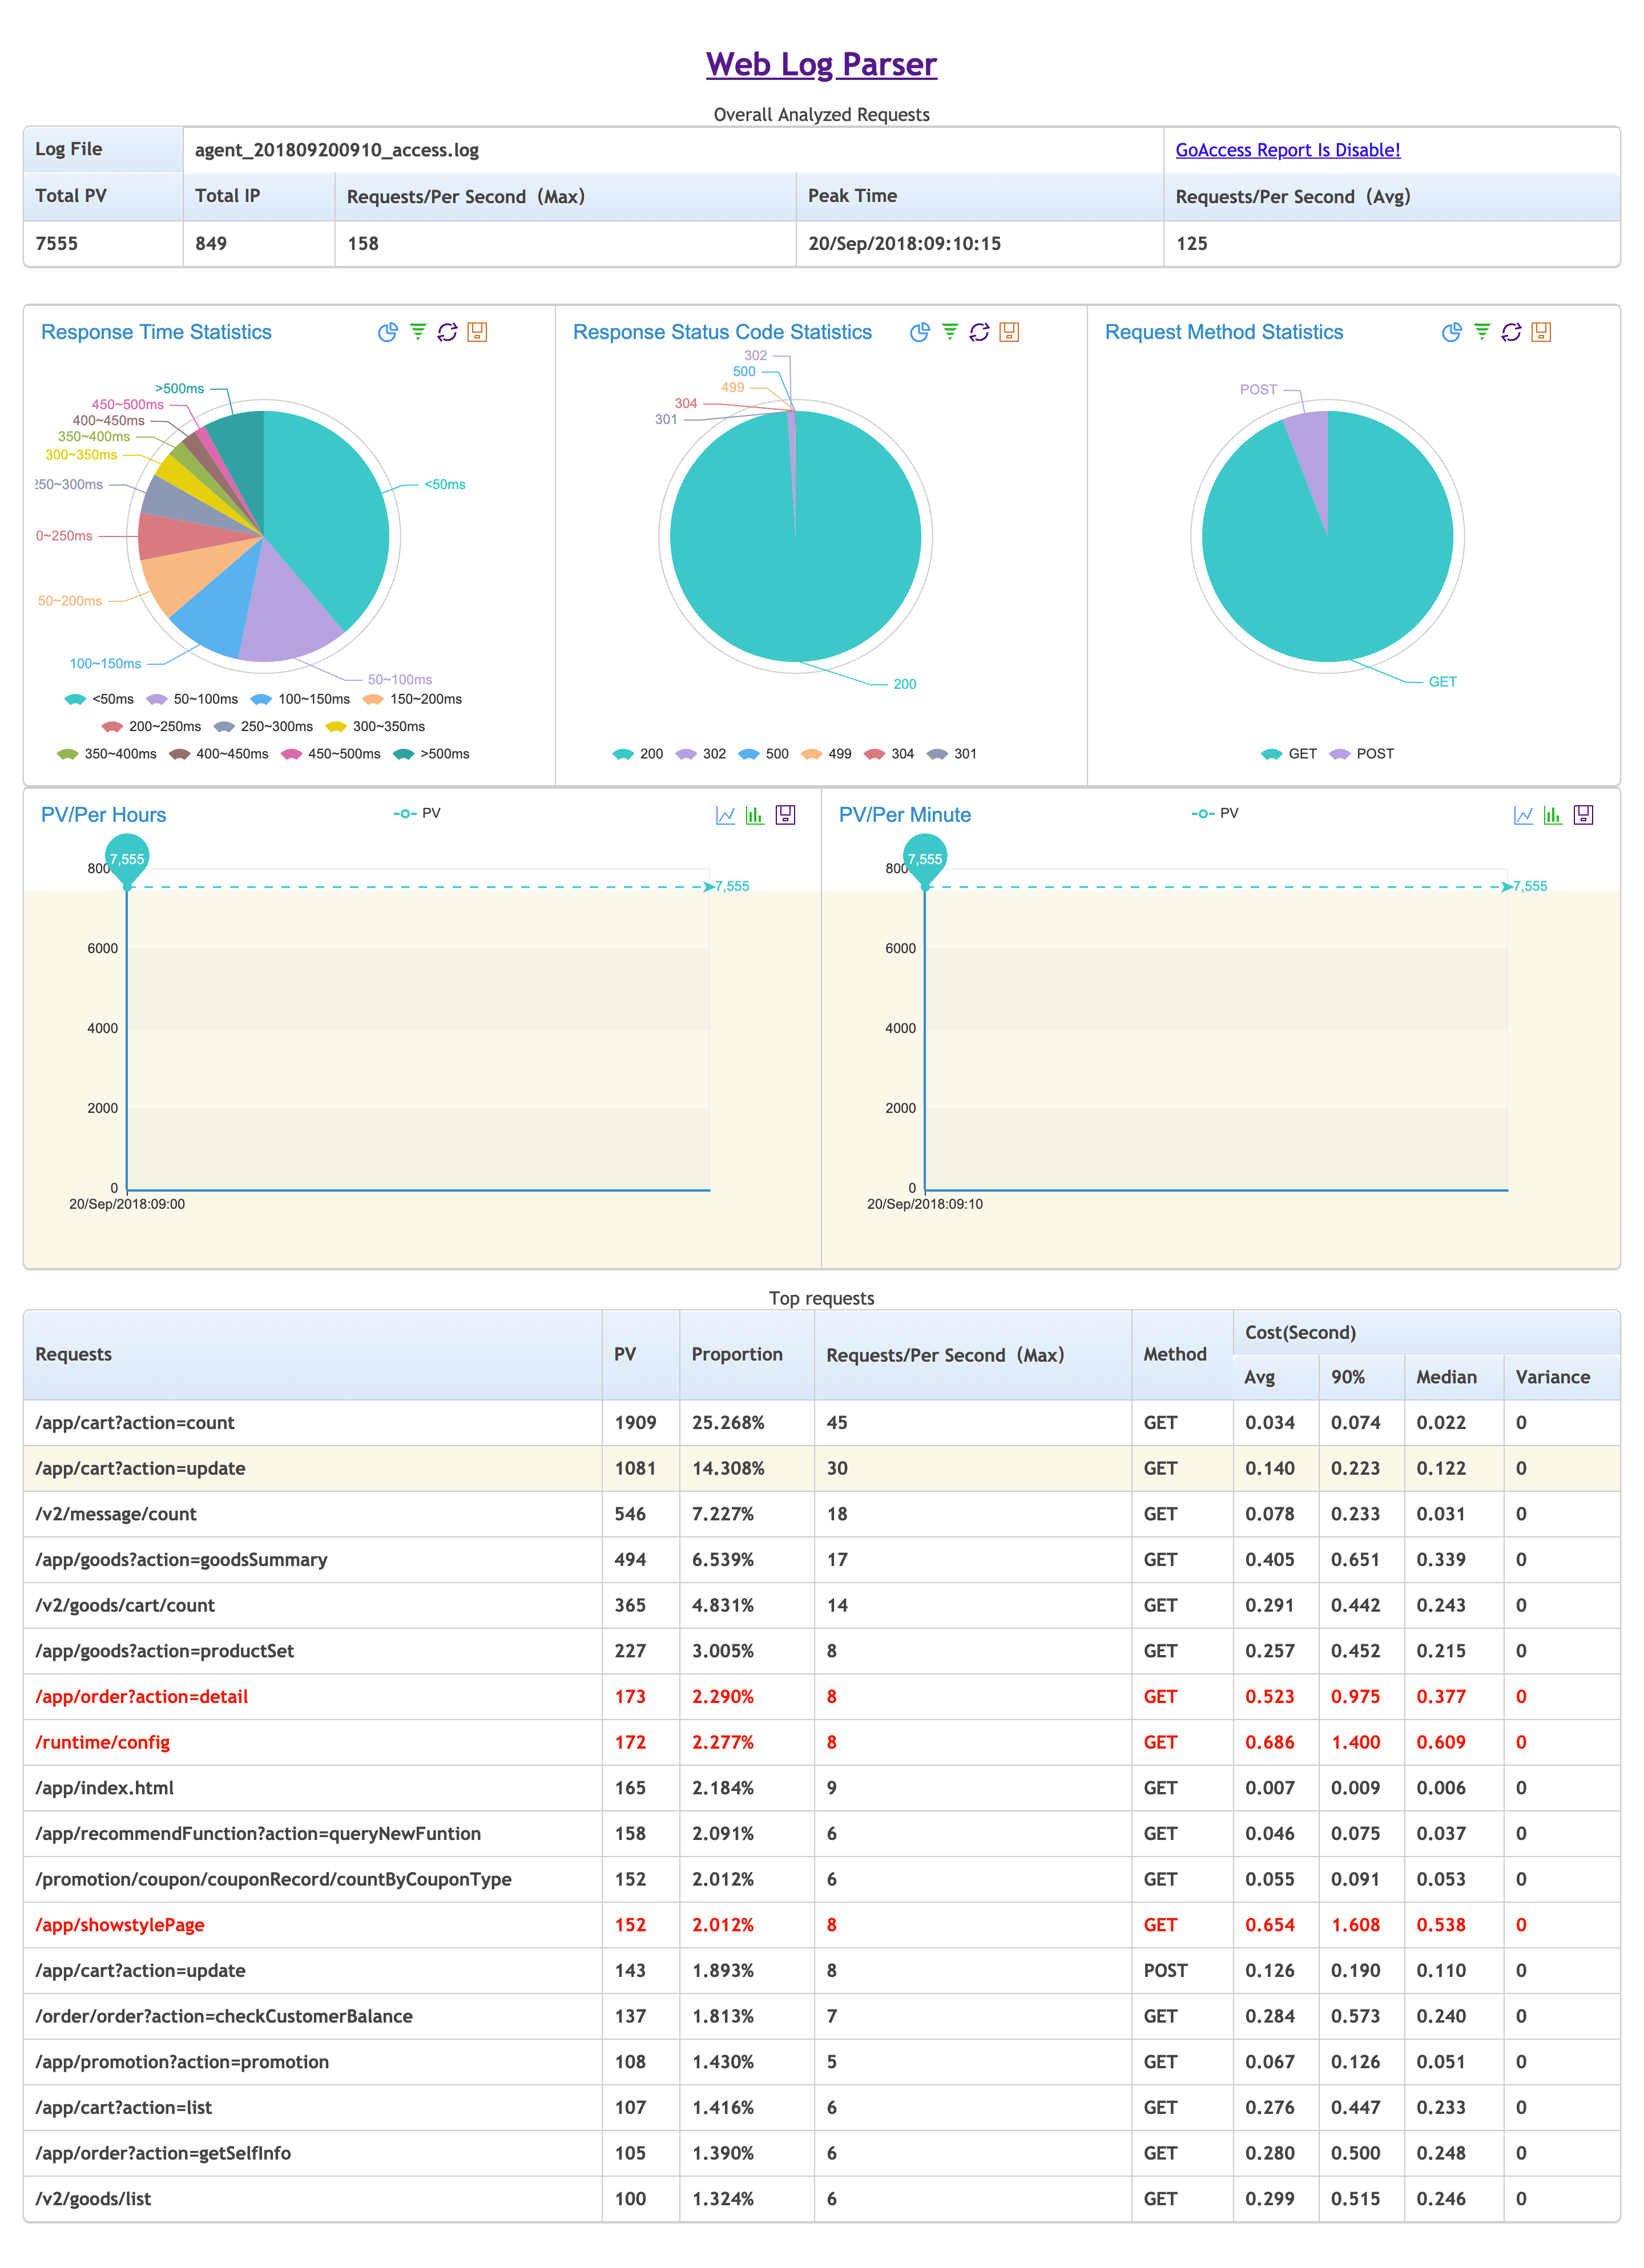Open the Web Log Parser title link
This screenshot has height=2268, width=1644.
[x=821, y=65]
